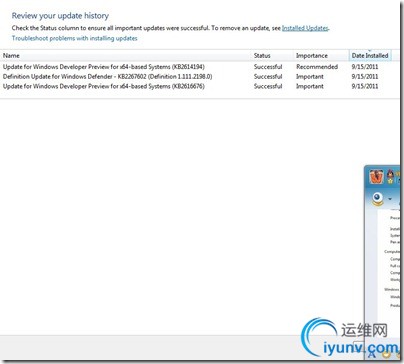Click the Successful status of the KB2616676 row
This screenshot has height=364, width=404.
[268, 86]
